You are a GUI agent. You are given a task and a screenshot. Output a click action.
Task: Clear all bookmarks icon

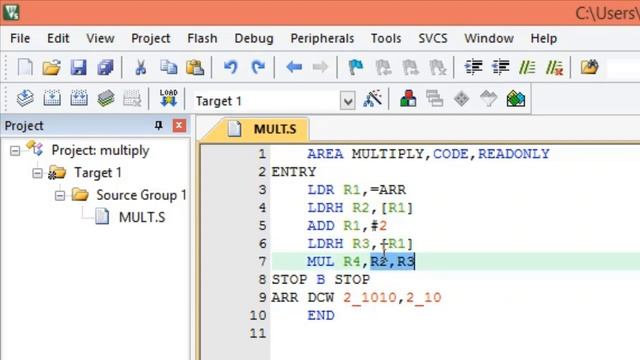coord(438,67)
